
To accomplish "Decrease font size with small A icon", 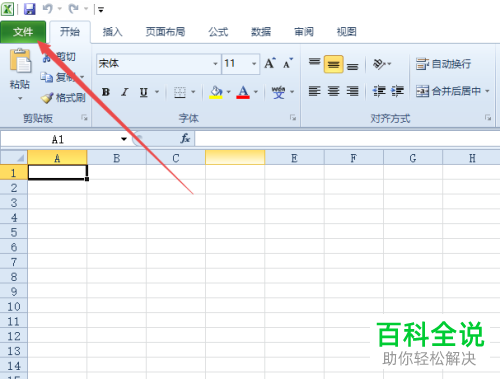I will (x=287, y=63).
